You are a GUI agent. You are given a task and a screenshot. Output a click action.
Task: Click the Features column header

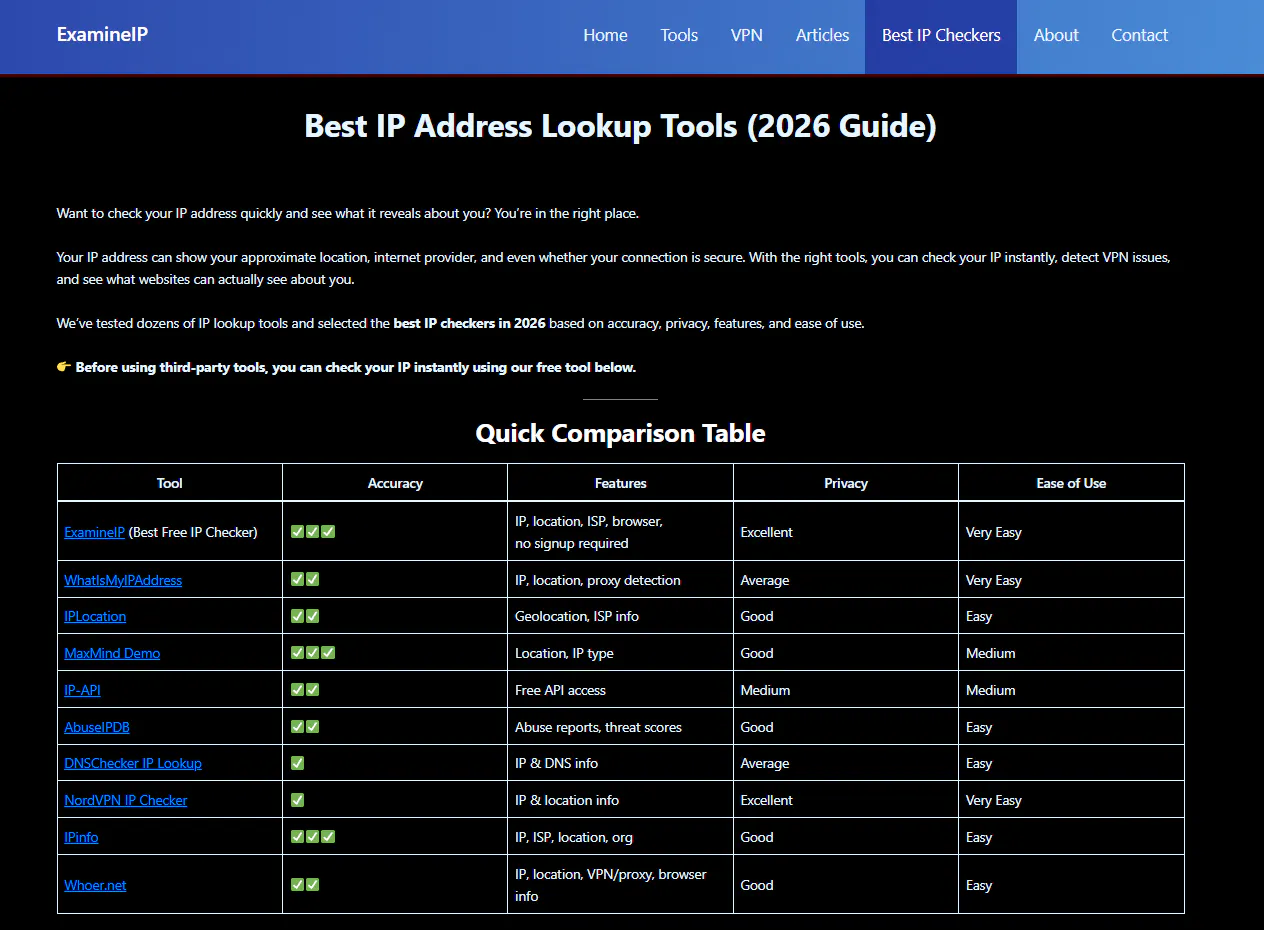(x=620, y=483)
